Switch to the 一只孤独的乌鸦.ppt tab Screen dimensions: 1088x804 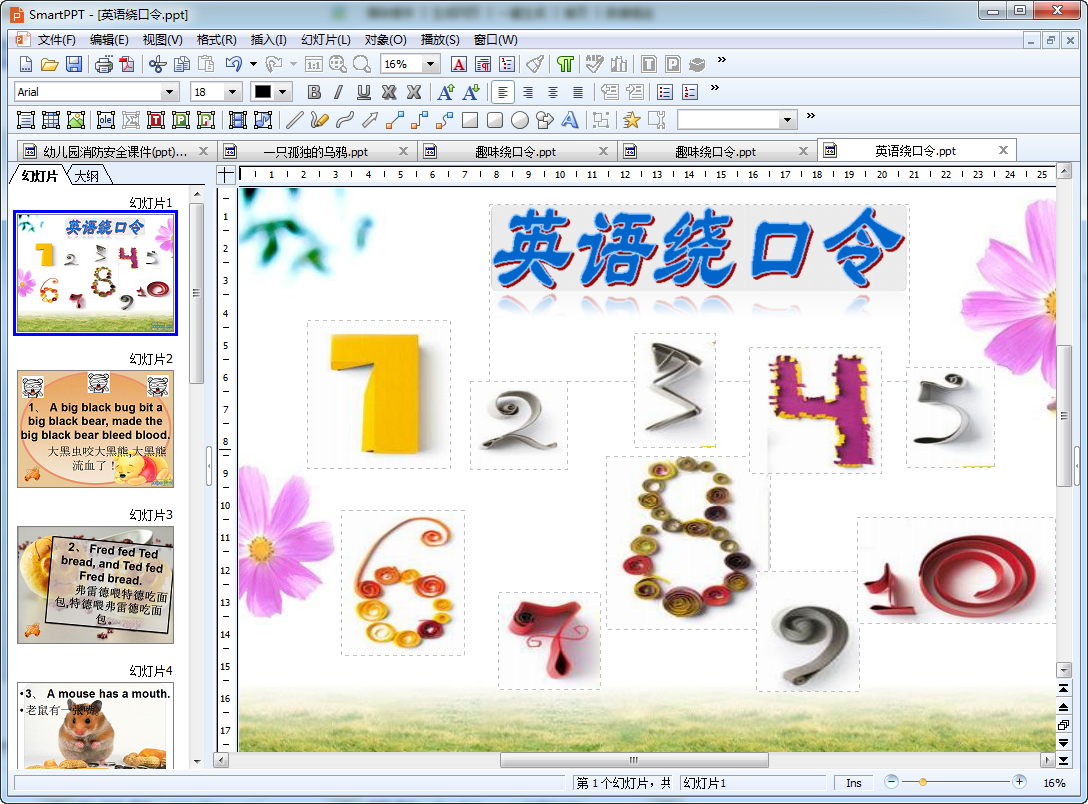point(316,151)
